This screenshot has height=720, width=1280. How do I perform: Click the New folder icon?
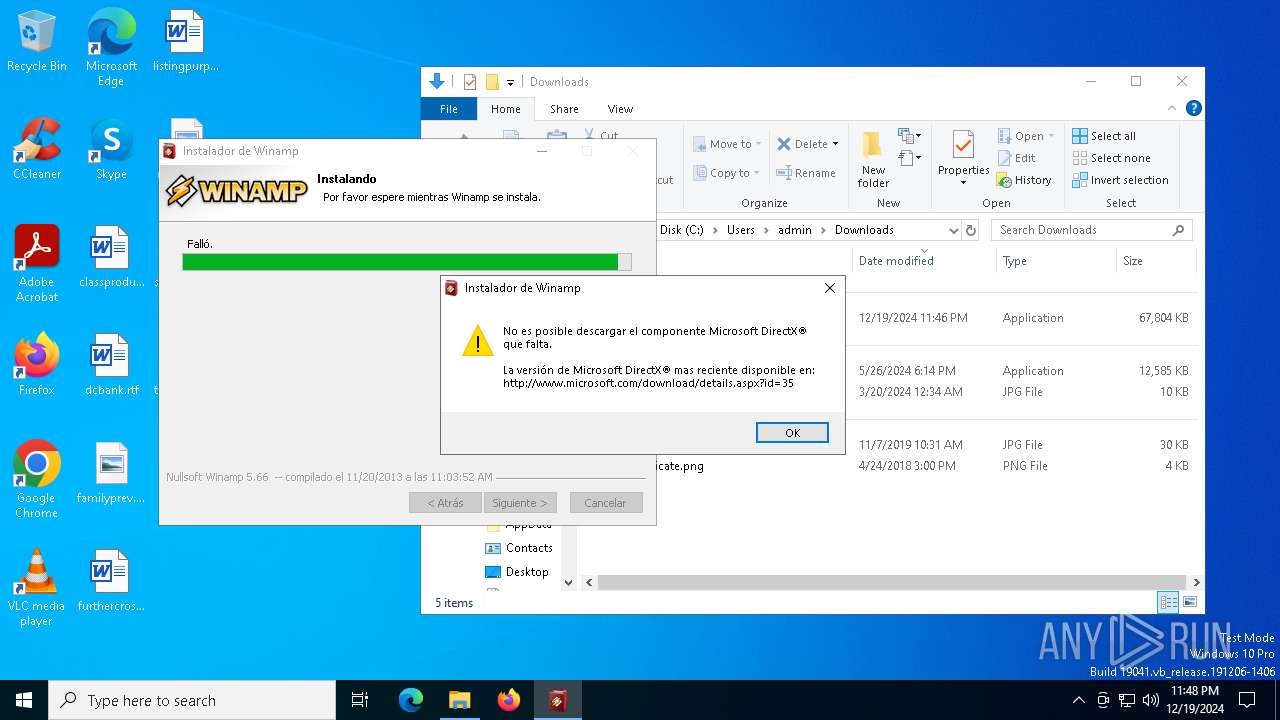tap(872, 146)
